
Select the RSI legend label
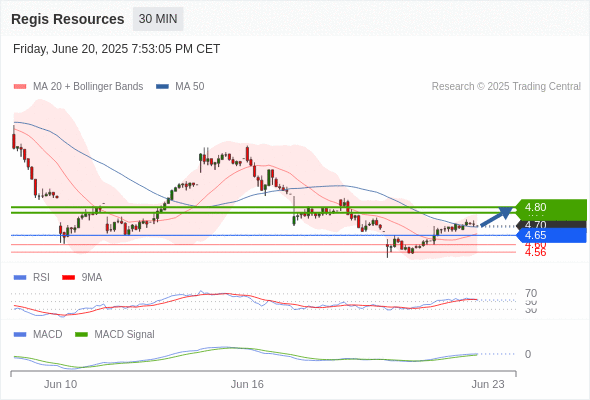[41, 278]
